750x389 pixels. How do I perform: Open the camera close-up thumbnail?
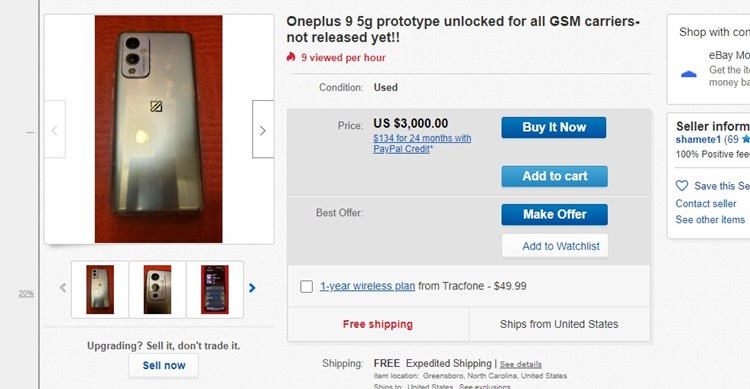(x=157, y=289)
